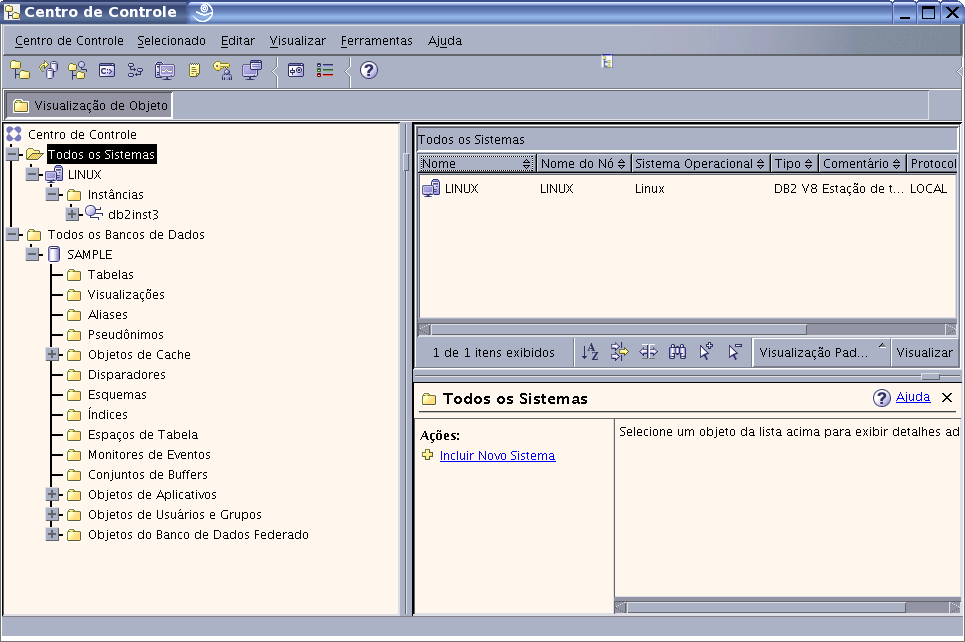Open the Journal notepad icon
Screen dimensions: 965x642
point(194,70)
